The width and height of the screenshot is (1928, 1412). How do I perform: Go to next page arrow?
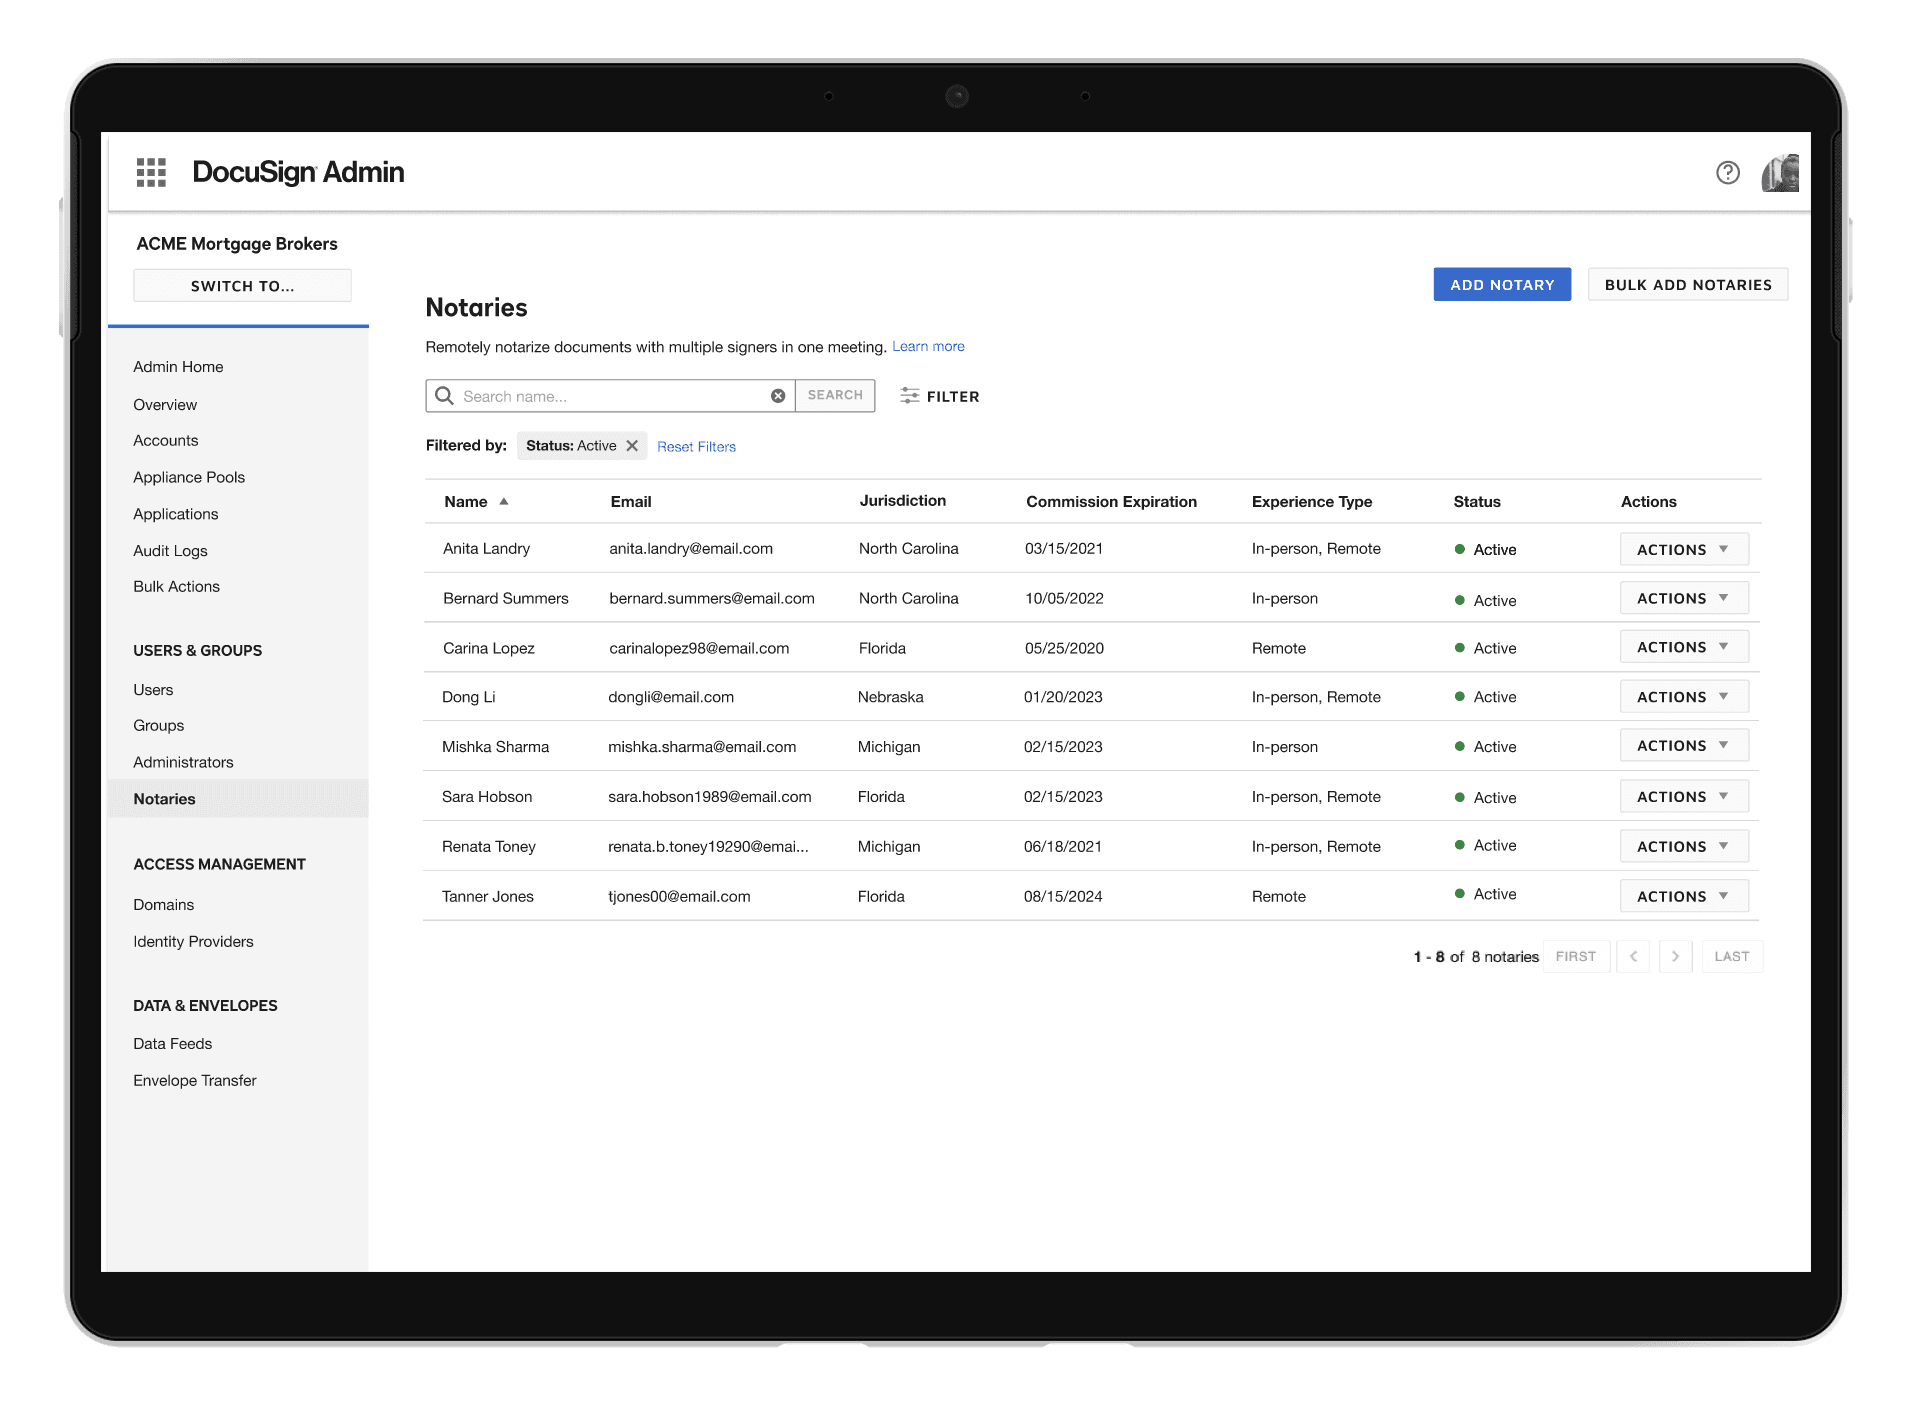pos(1675,957)
